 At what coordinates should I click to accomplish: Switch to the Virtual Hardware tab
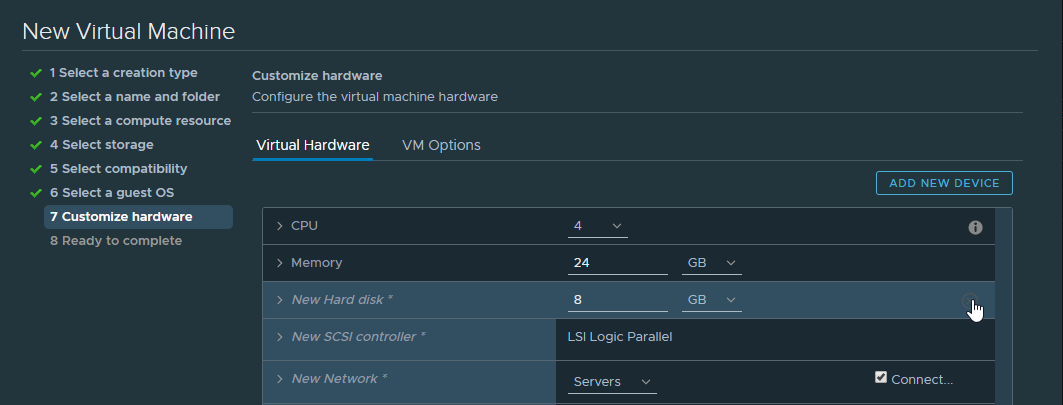[x=312, y=145]
